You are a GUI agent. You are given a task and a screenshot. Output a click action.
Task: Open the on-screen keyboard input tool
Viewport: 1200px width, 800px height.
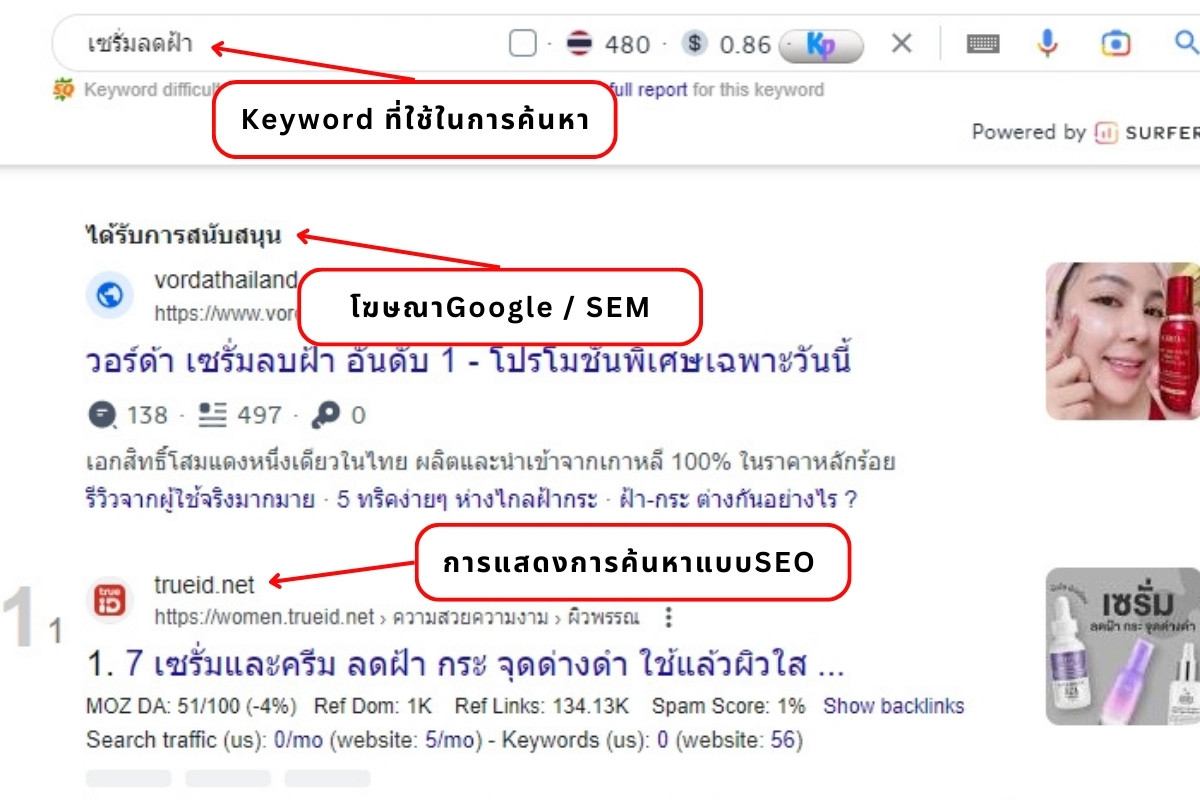983,43
